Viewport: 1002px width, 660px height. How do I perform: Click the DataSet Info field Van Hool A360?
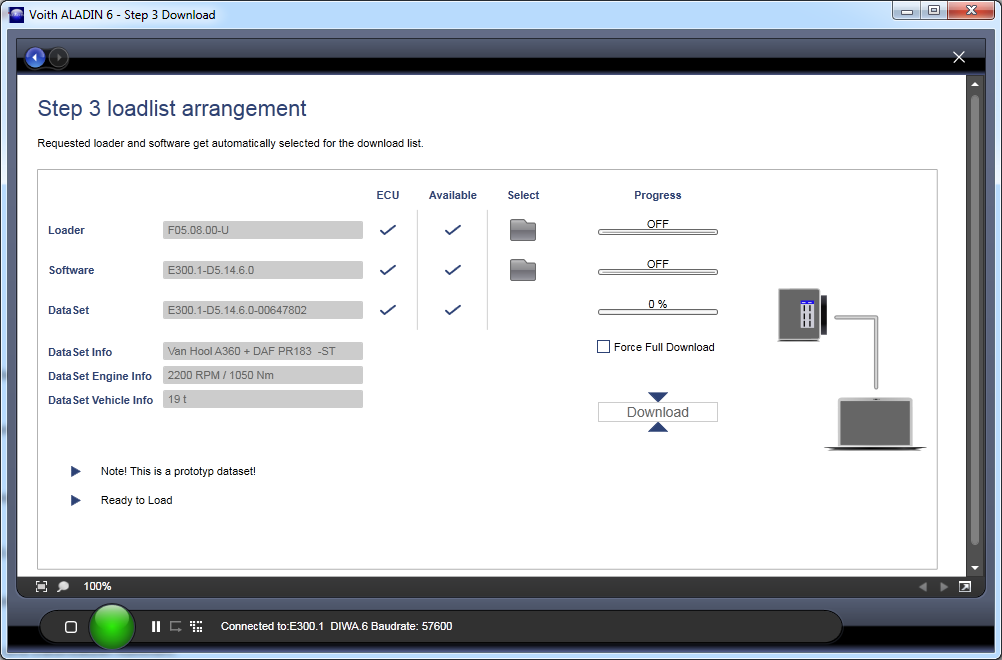(263, 351)
